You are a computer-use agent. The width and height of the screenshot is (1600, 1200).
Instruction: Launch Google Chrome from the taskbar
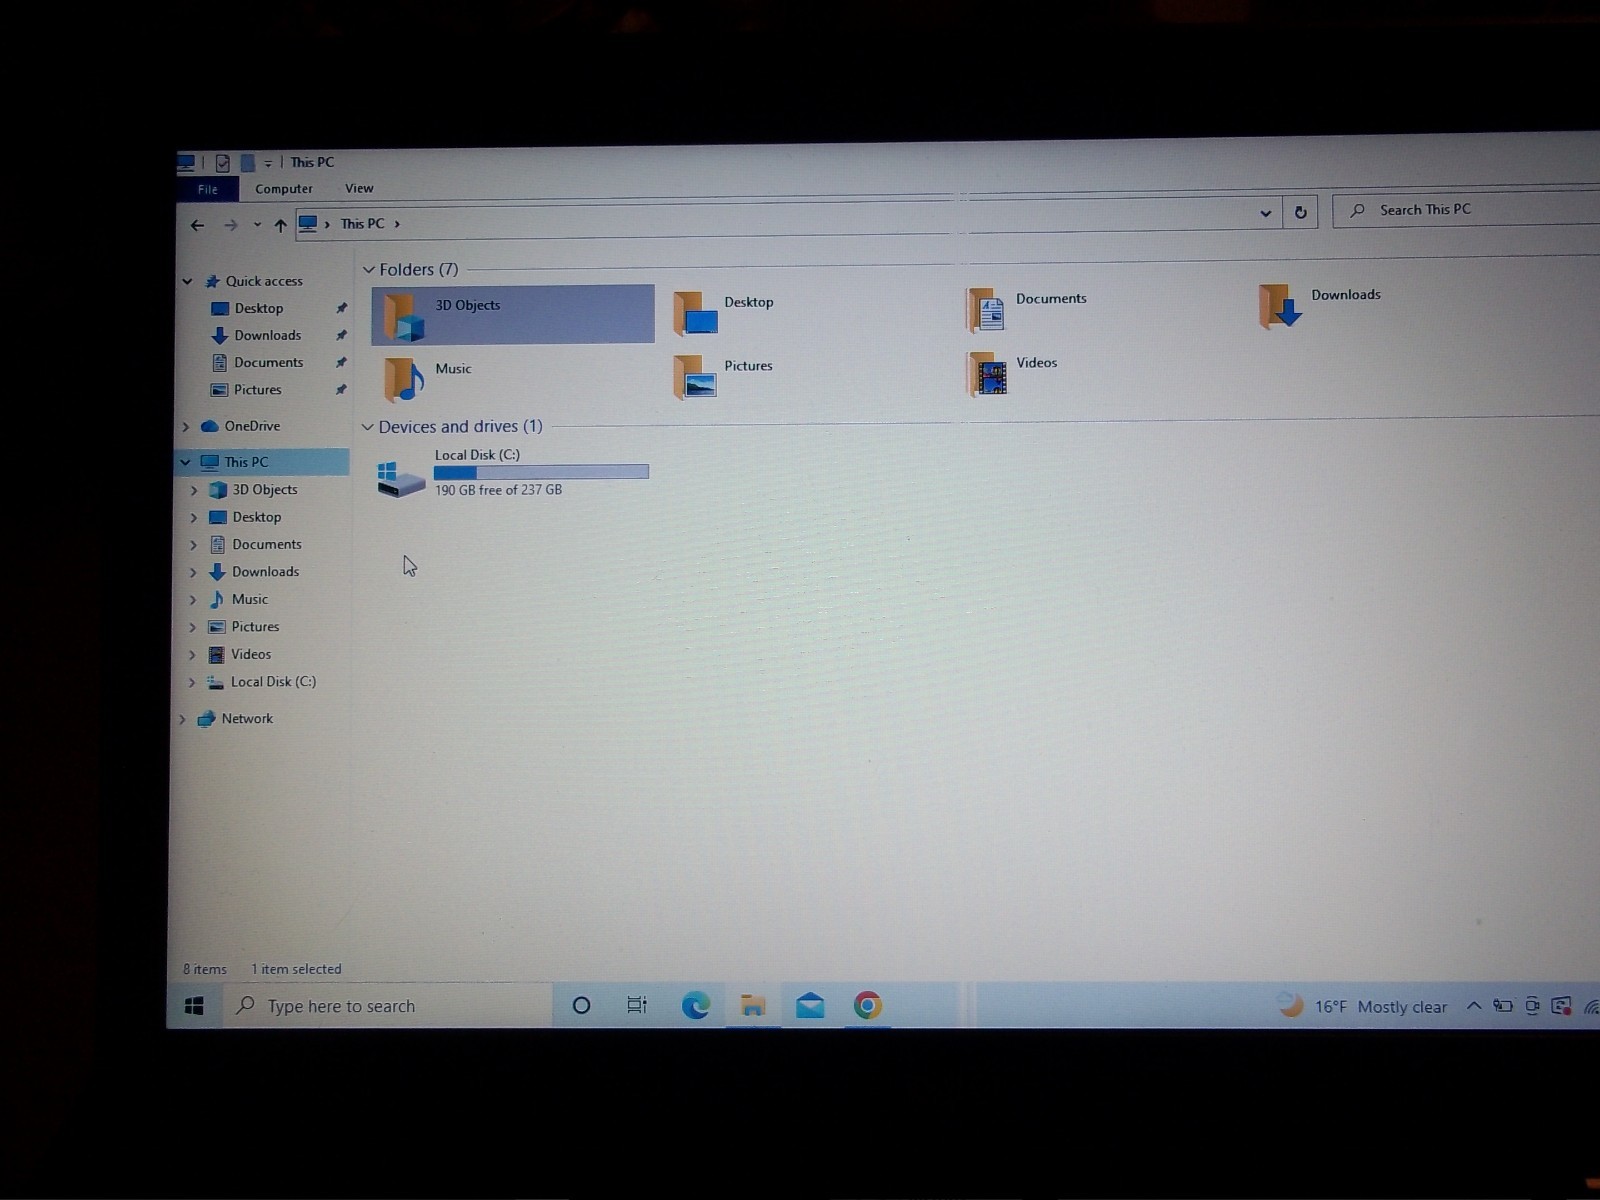pyautogui.click(x=867, y=1005)
